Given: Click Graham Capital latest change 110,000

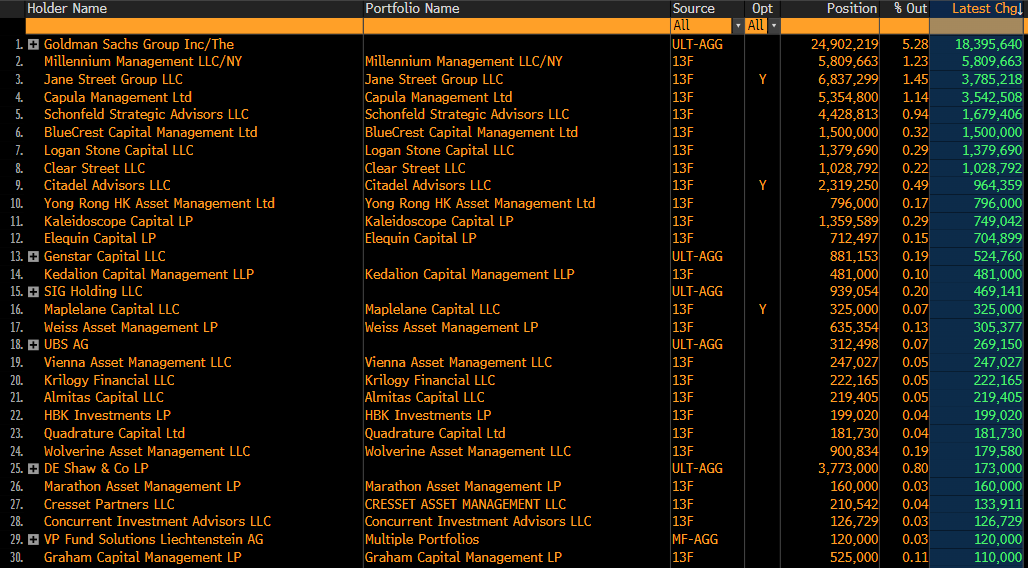Looking at the screenshot, I should (x=998, y=558).
